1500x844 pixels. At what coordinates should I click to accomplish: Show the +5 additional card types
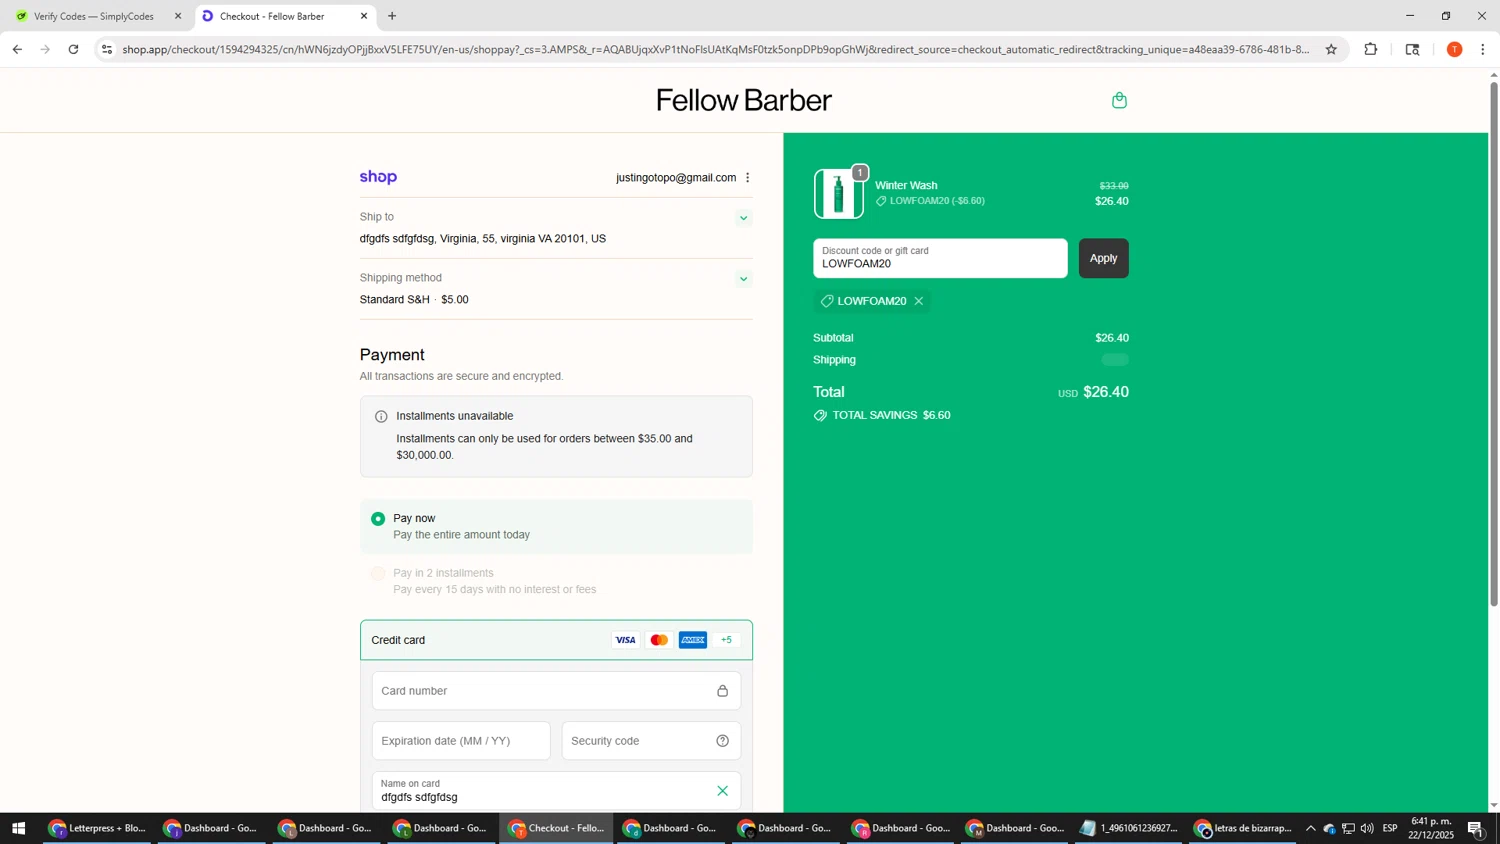click(726, 640)
